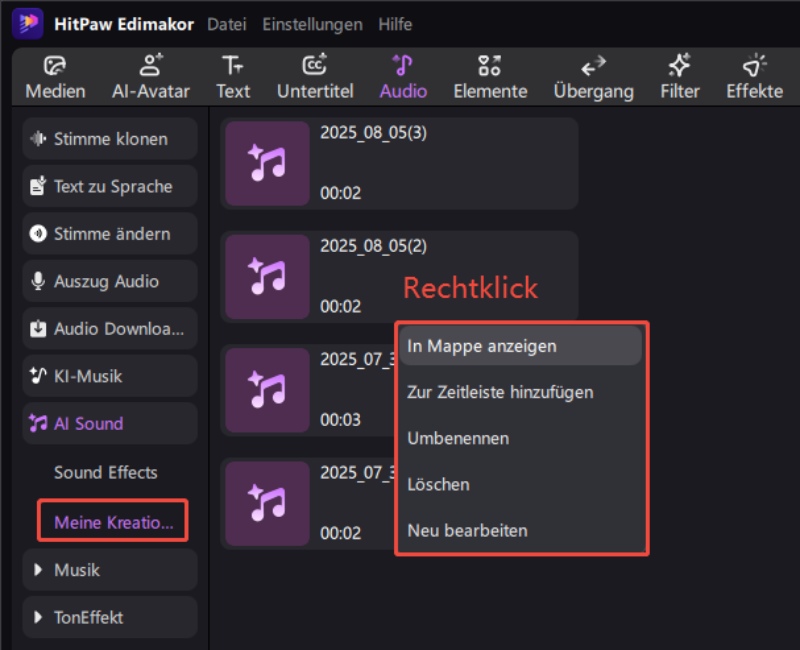Click the 00:03 duration label
The height and width of the screenshot is (650, 800).
(x=340, y=419)
